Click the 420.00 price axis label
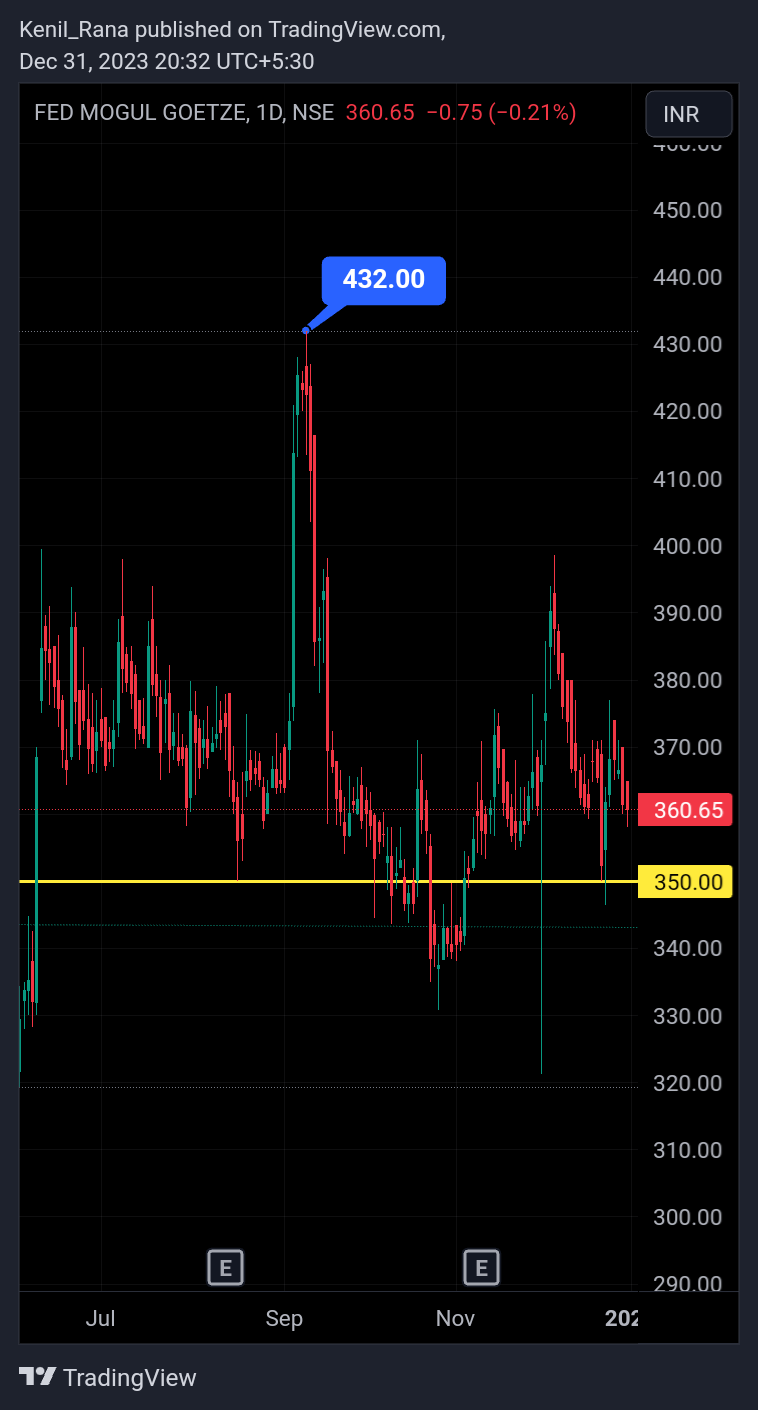The width and height of the screenshot is (758, 1410). (687, 411)
